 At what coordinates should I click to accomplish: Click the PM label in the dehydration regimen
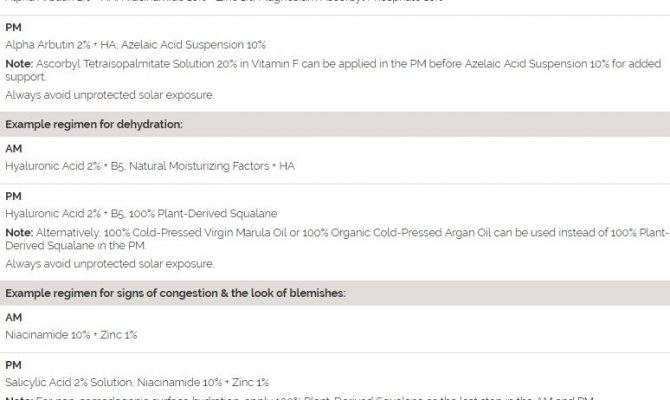point(13,197)
